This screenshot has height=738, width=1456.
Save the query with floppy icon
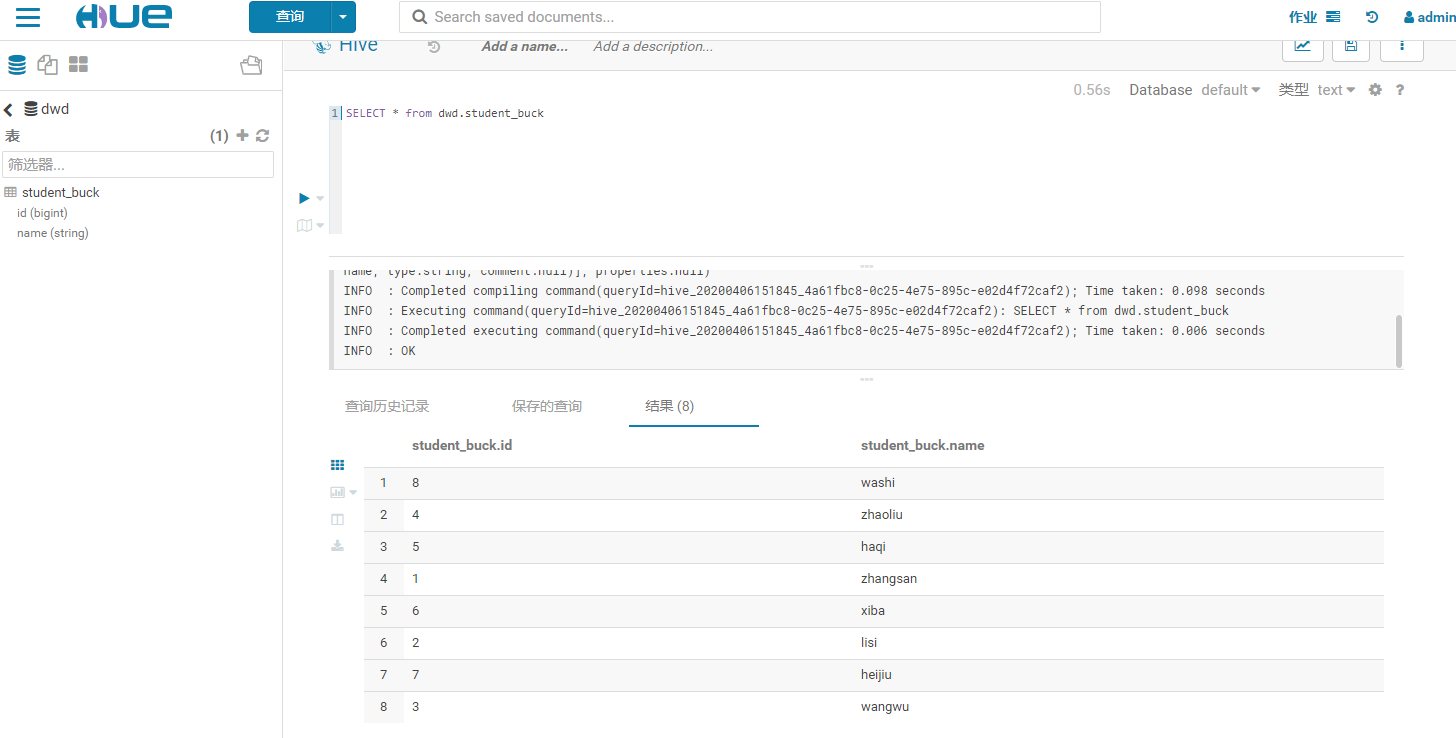pos(1351,46)
